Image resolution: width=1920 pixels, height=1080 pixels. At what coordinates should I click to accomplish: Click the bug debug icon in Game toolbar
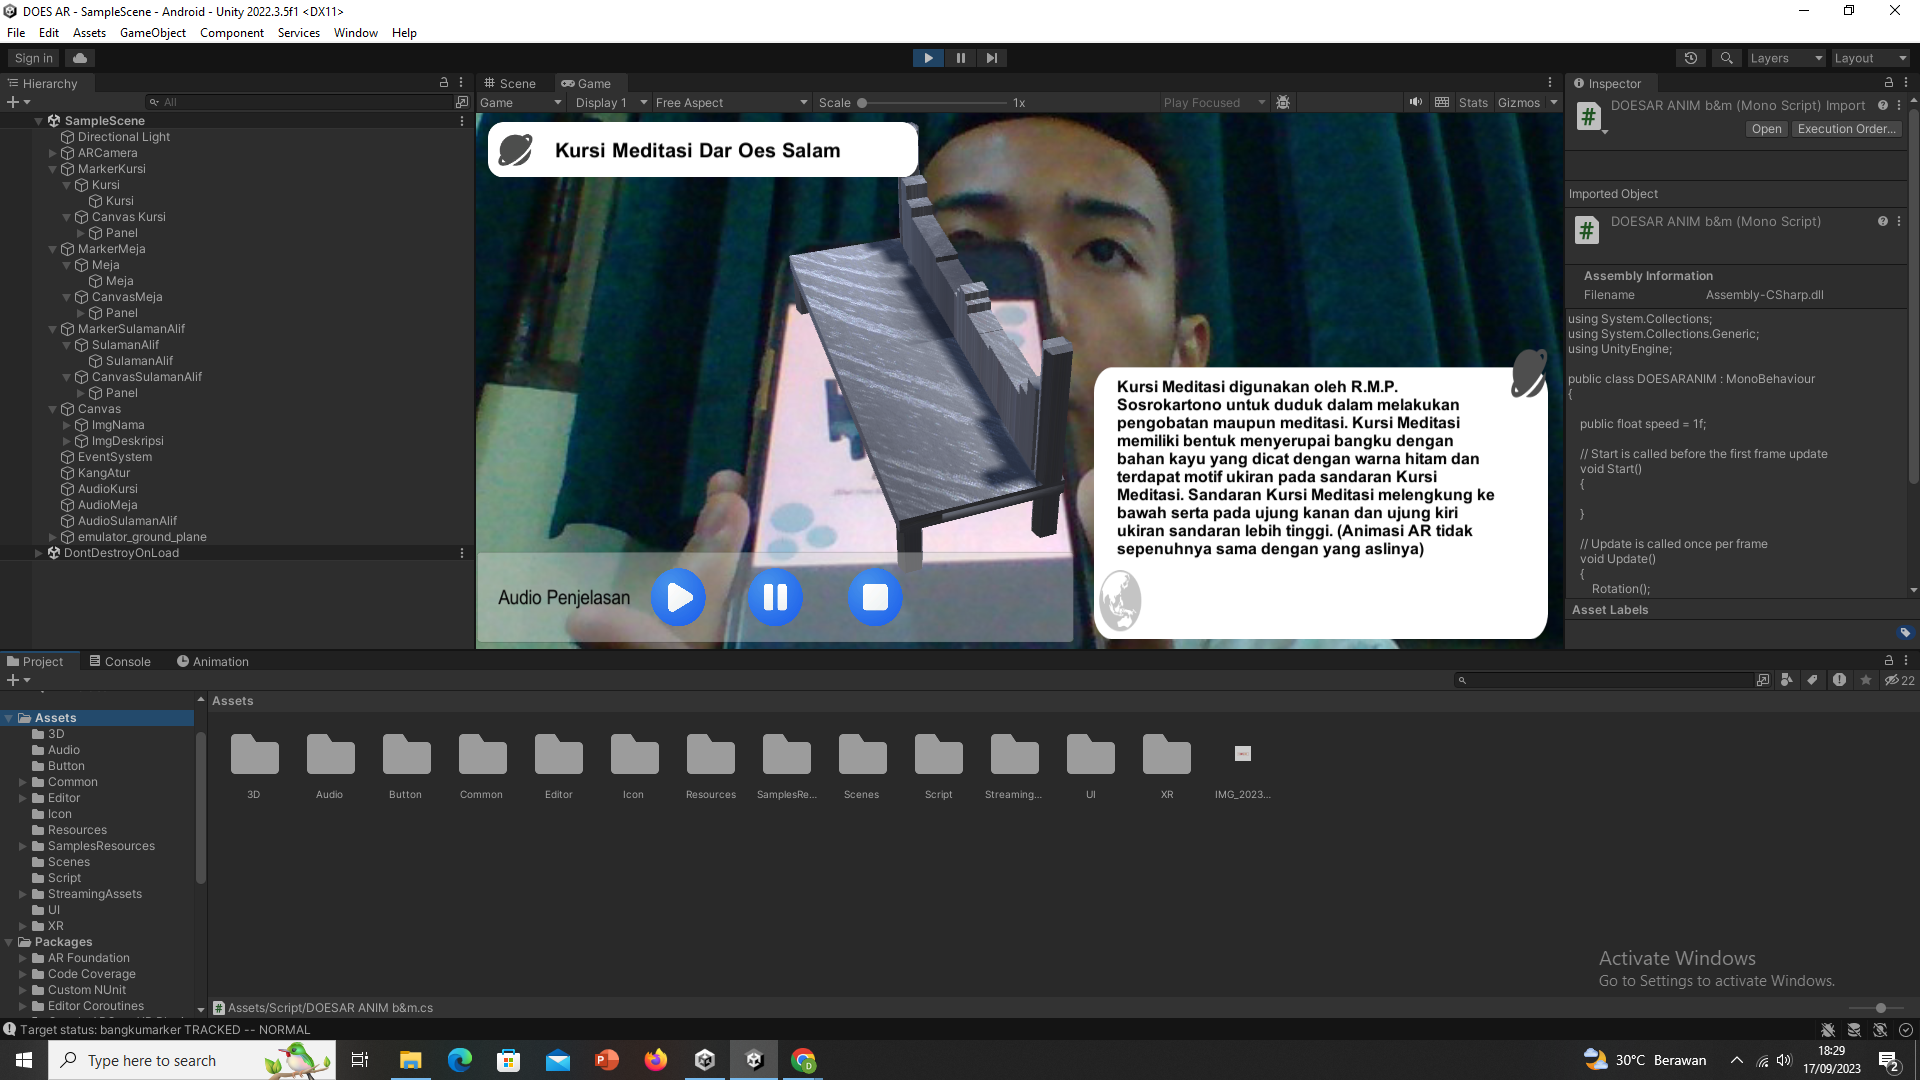pos(1283,102)
